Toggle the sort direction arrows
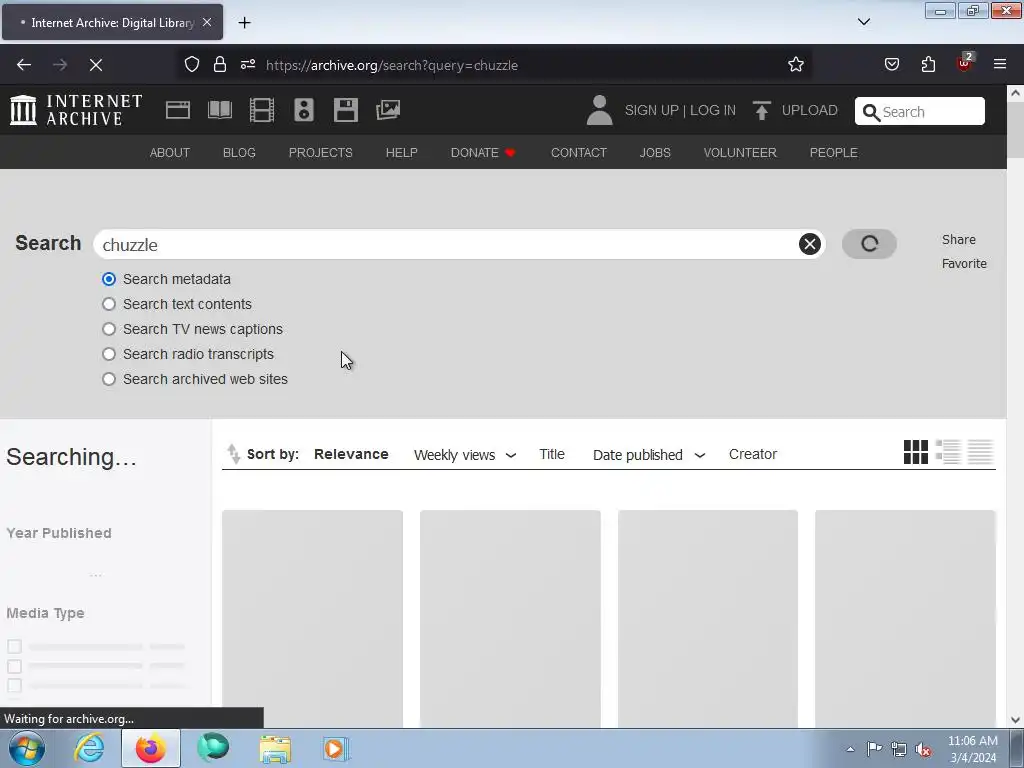Screen dimensions: 1024x768 click(x=233, y=453)
